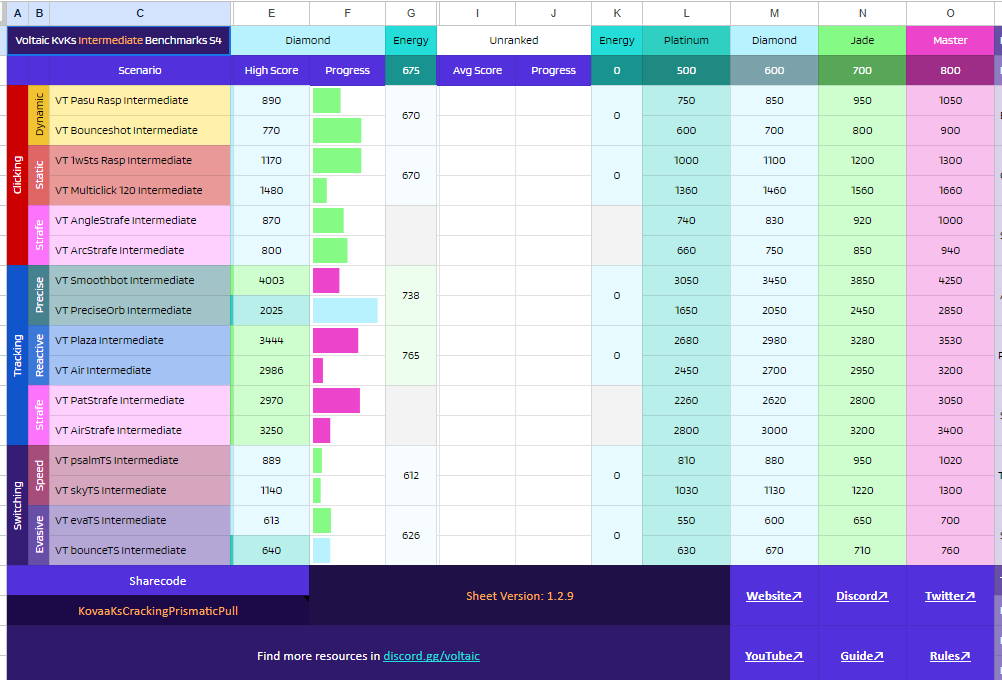Select the overall energy cell 675
The image size is (1002, 680).
[411, 70]
